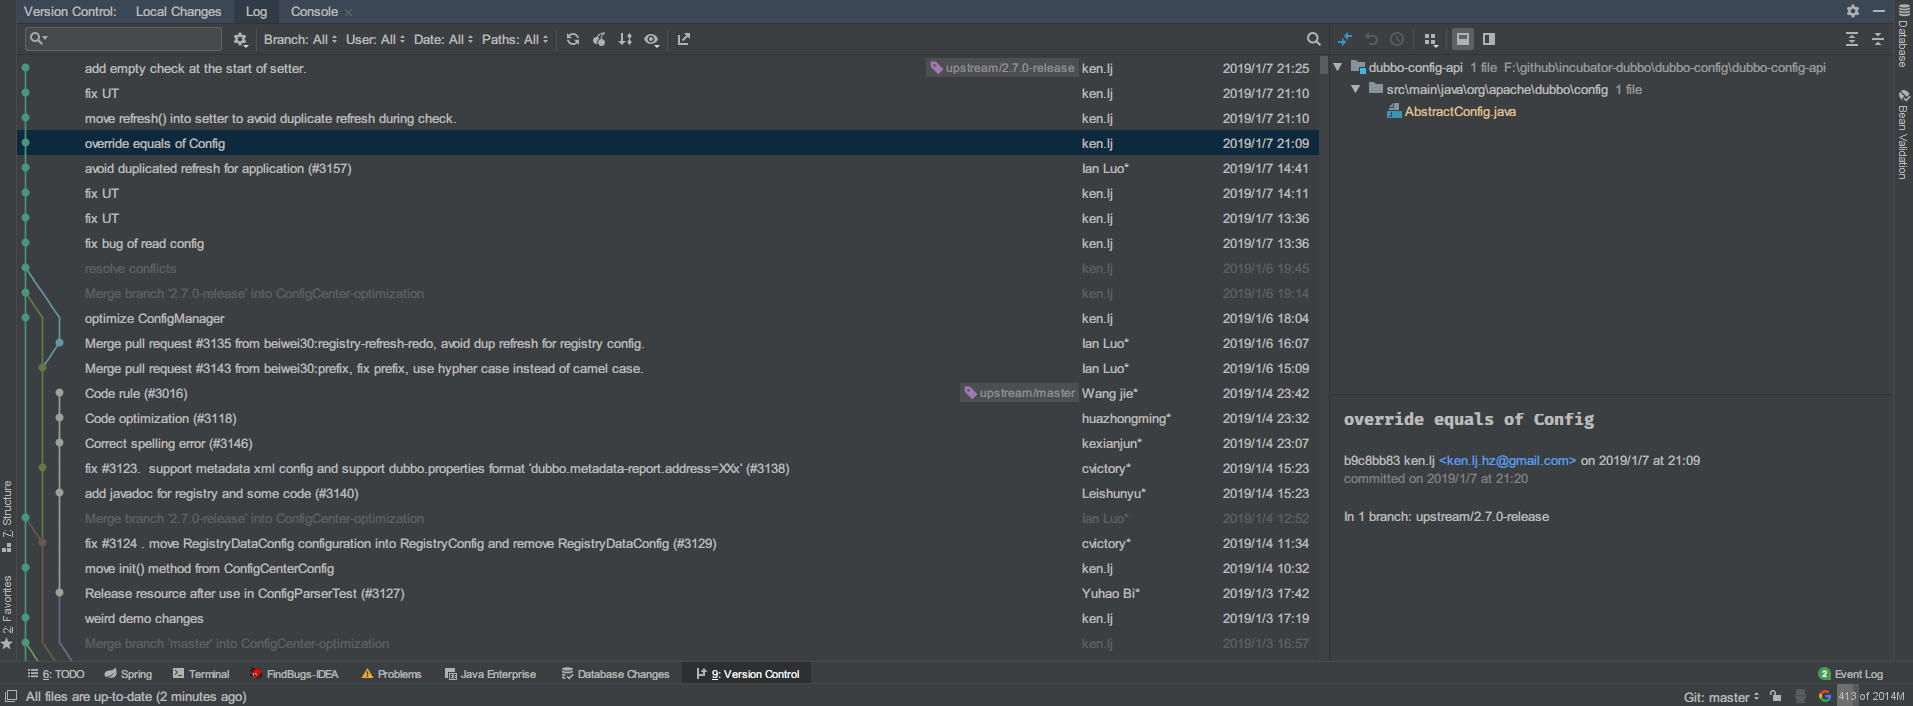The image size is (1913, 706).
Task: Close the Console tab
Action: [x=348, y=12]
